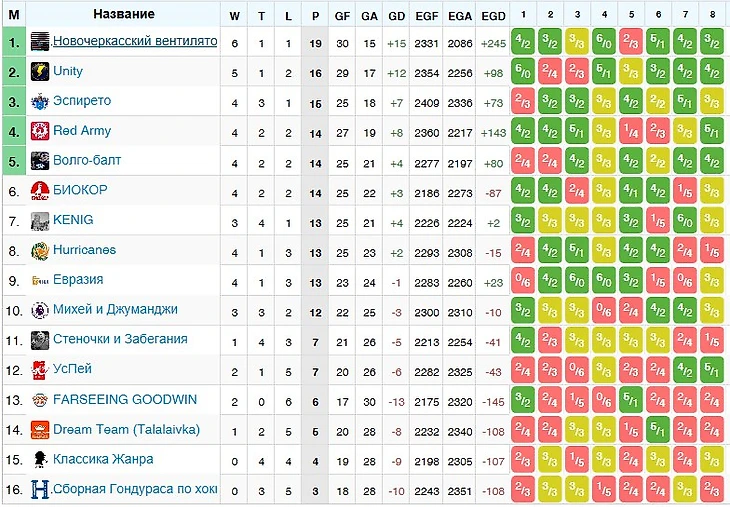Click the Red Army team logo
This screenshot has height=507, width=730.
40,131
